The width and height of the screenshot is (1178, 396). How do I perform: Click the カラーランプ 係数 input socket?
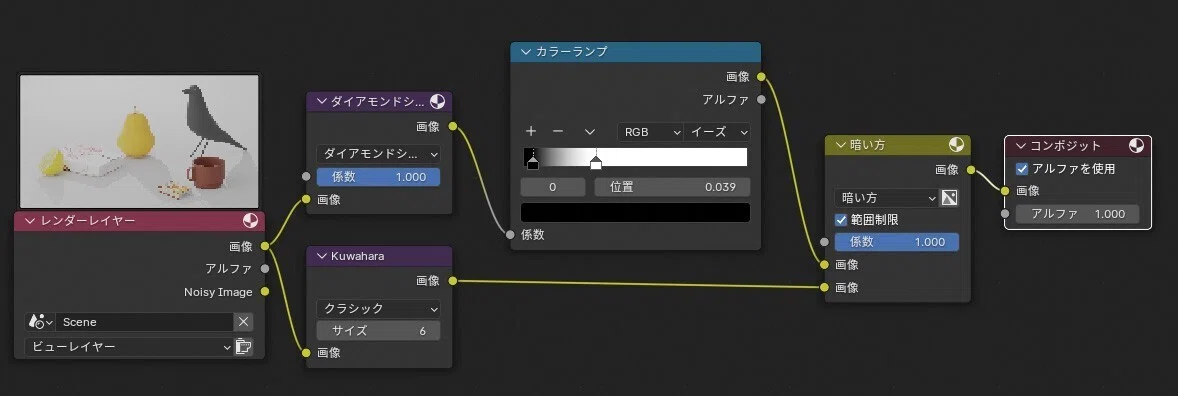pyautogui.click(x=511, y=234)
